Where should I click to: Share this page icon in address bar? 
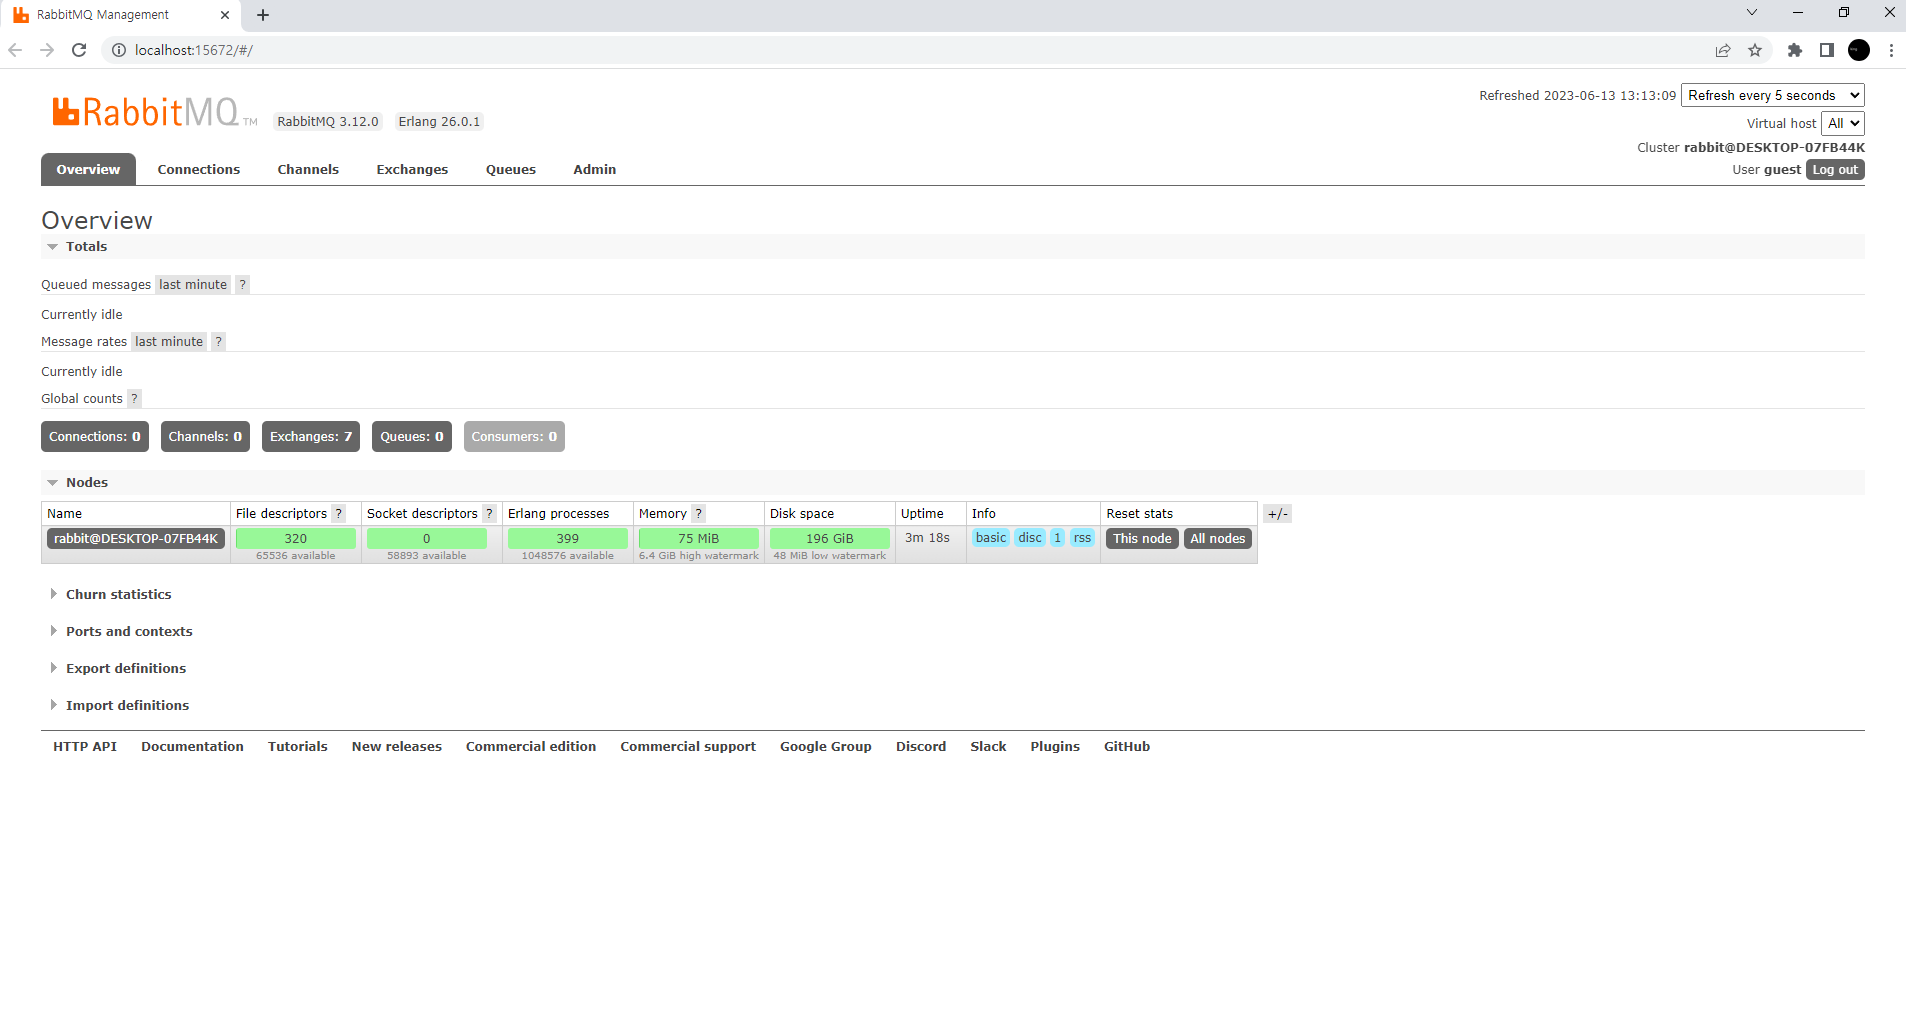[x=1723, y=50]
